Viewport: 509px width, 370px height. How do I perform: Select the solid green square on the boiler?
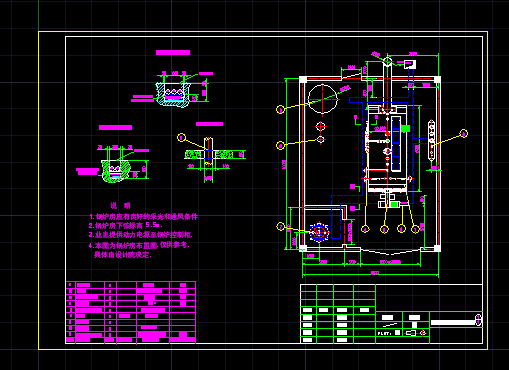[x=405, y=128]
